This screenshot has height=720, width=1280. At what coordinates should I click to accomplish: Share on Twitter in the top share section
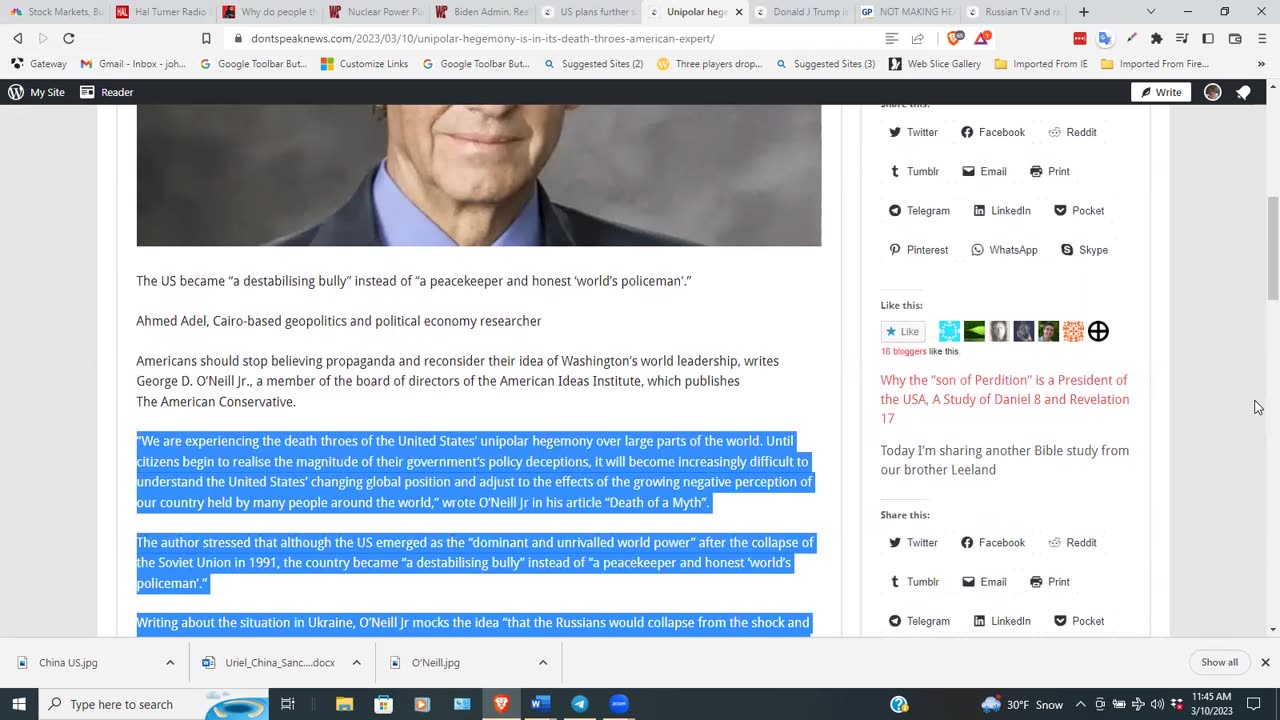click(x=913, y=132)
